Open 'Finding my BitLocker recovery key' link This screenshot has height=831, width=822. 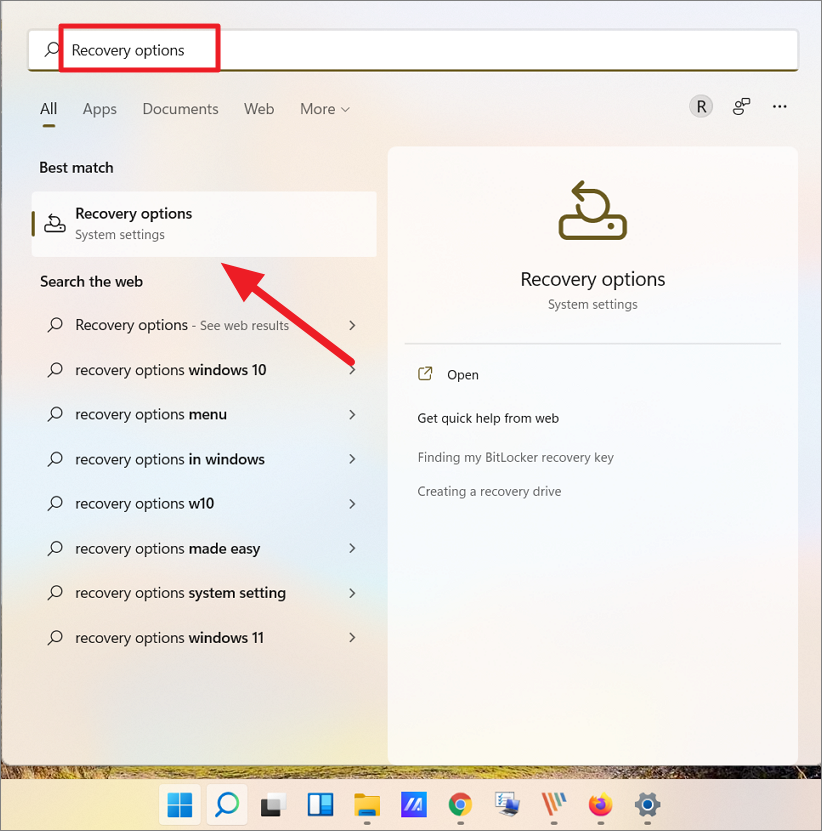pos(515,457)
